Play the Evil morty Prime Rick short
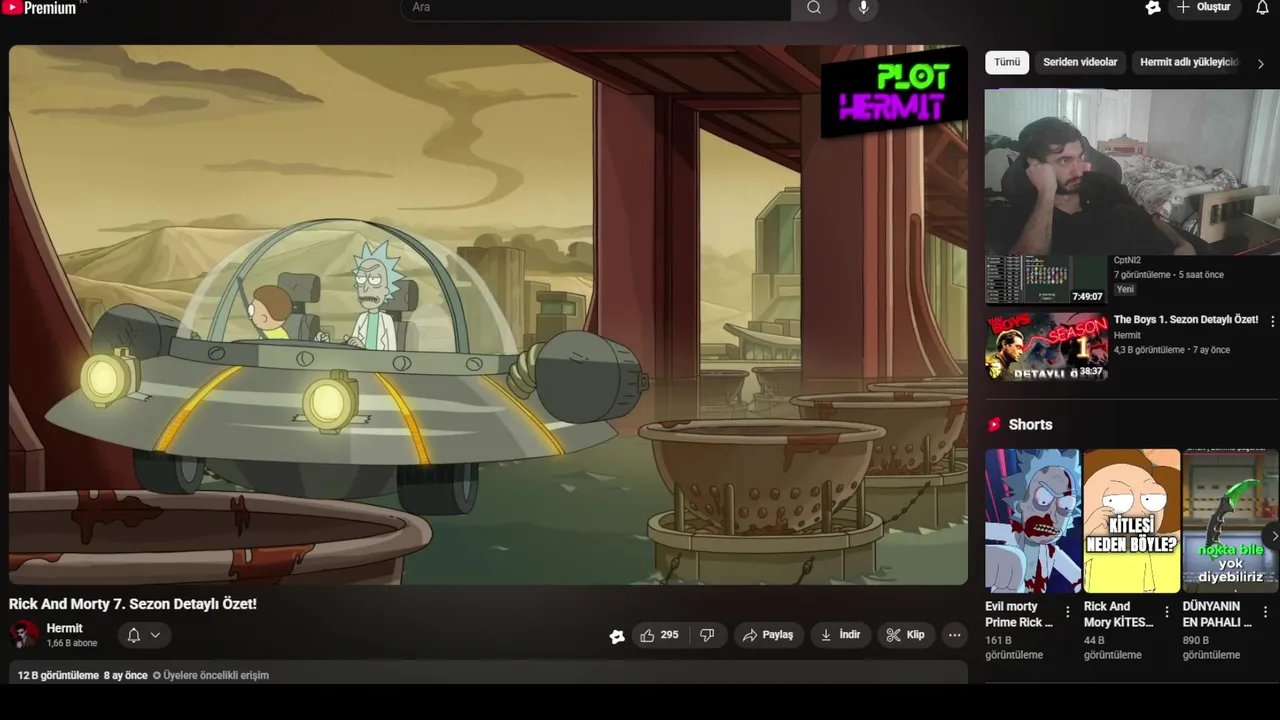 point(1033,521)
